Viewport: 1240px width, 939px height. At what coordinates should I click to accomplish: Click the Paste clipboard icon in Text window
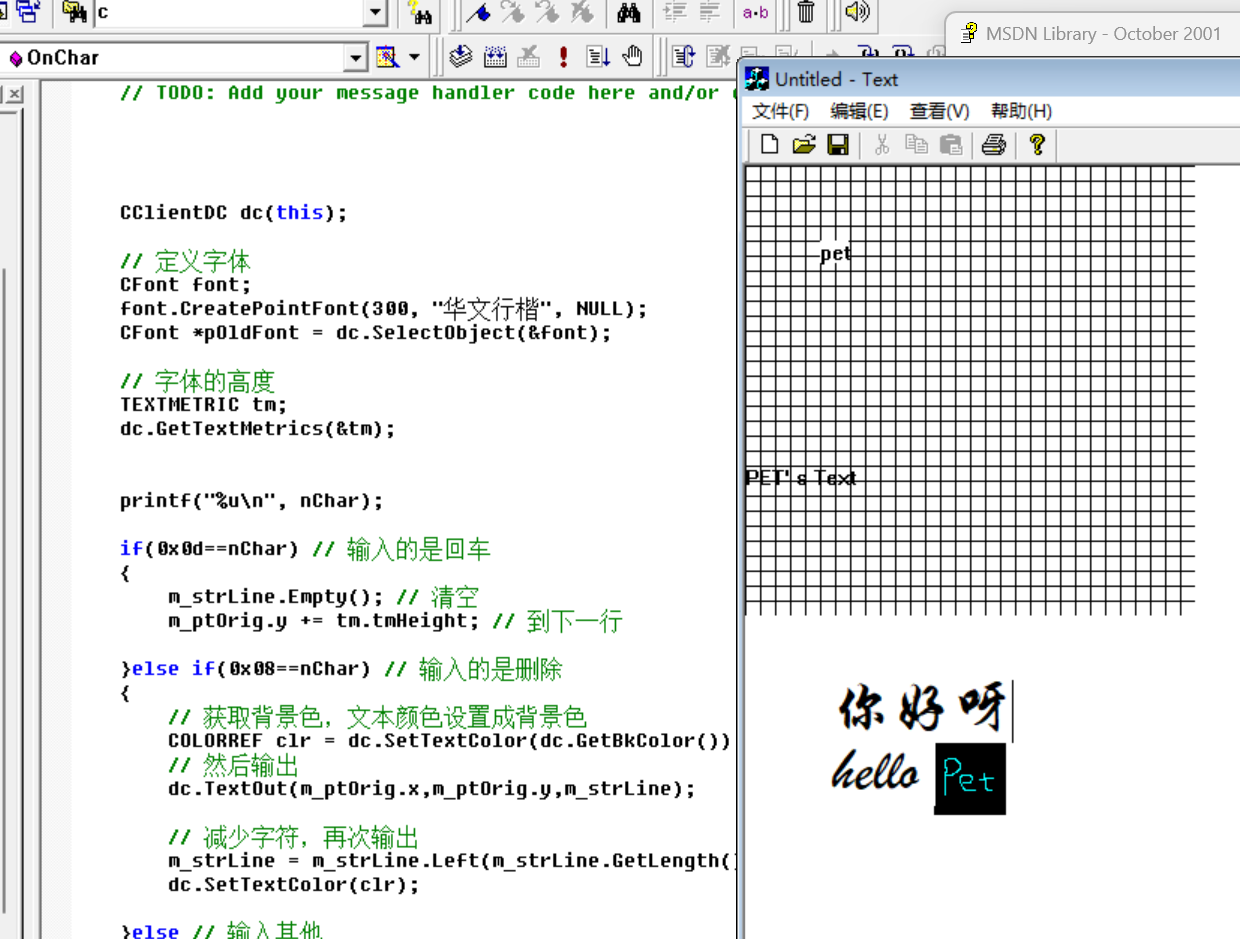[951, 145]
